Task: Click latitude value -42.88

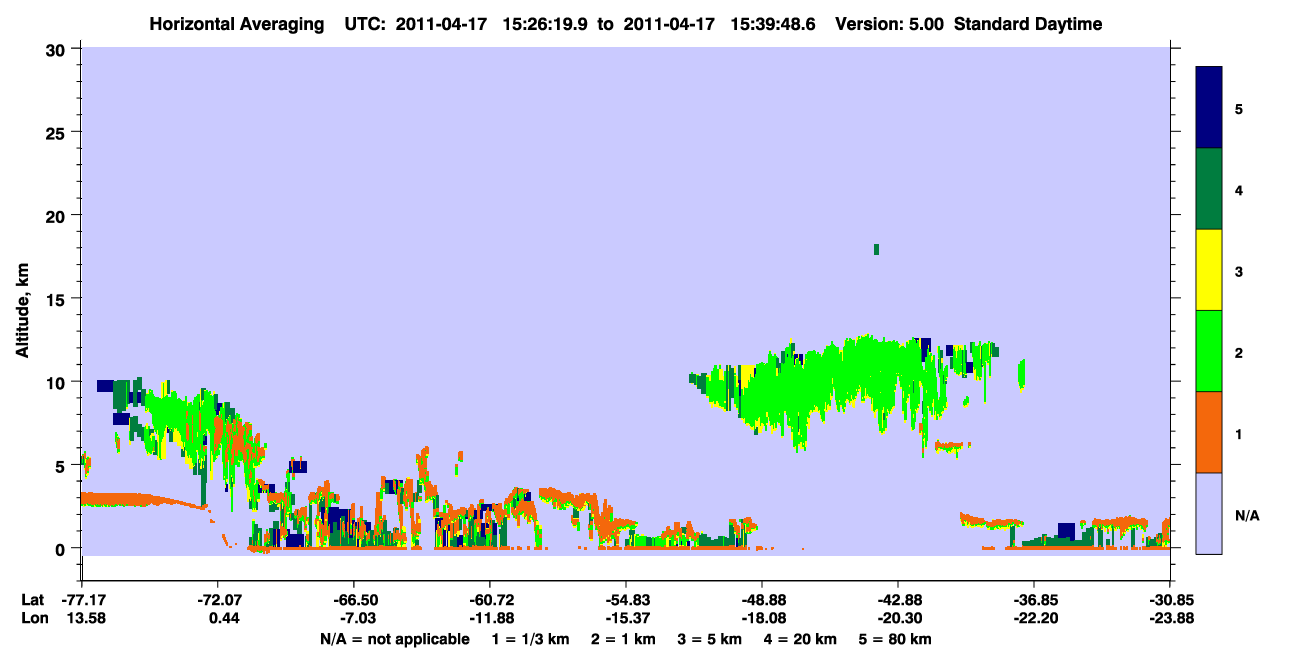Action: point(898,599)
